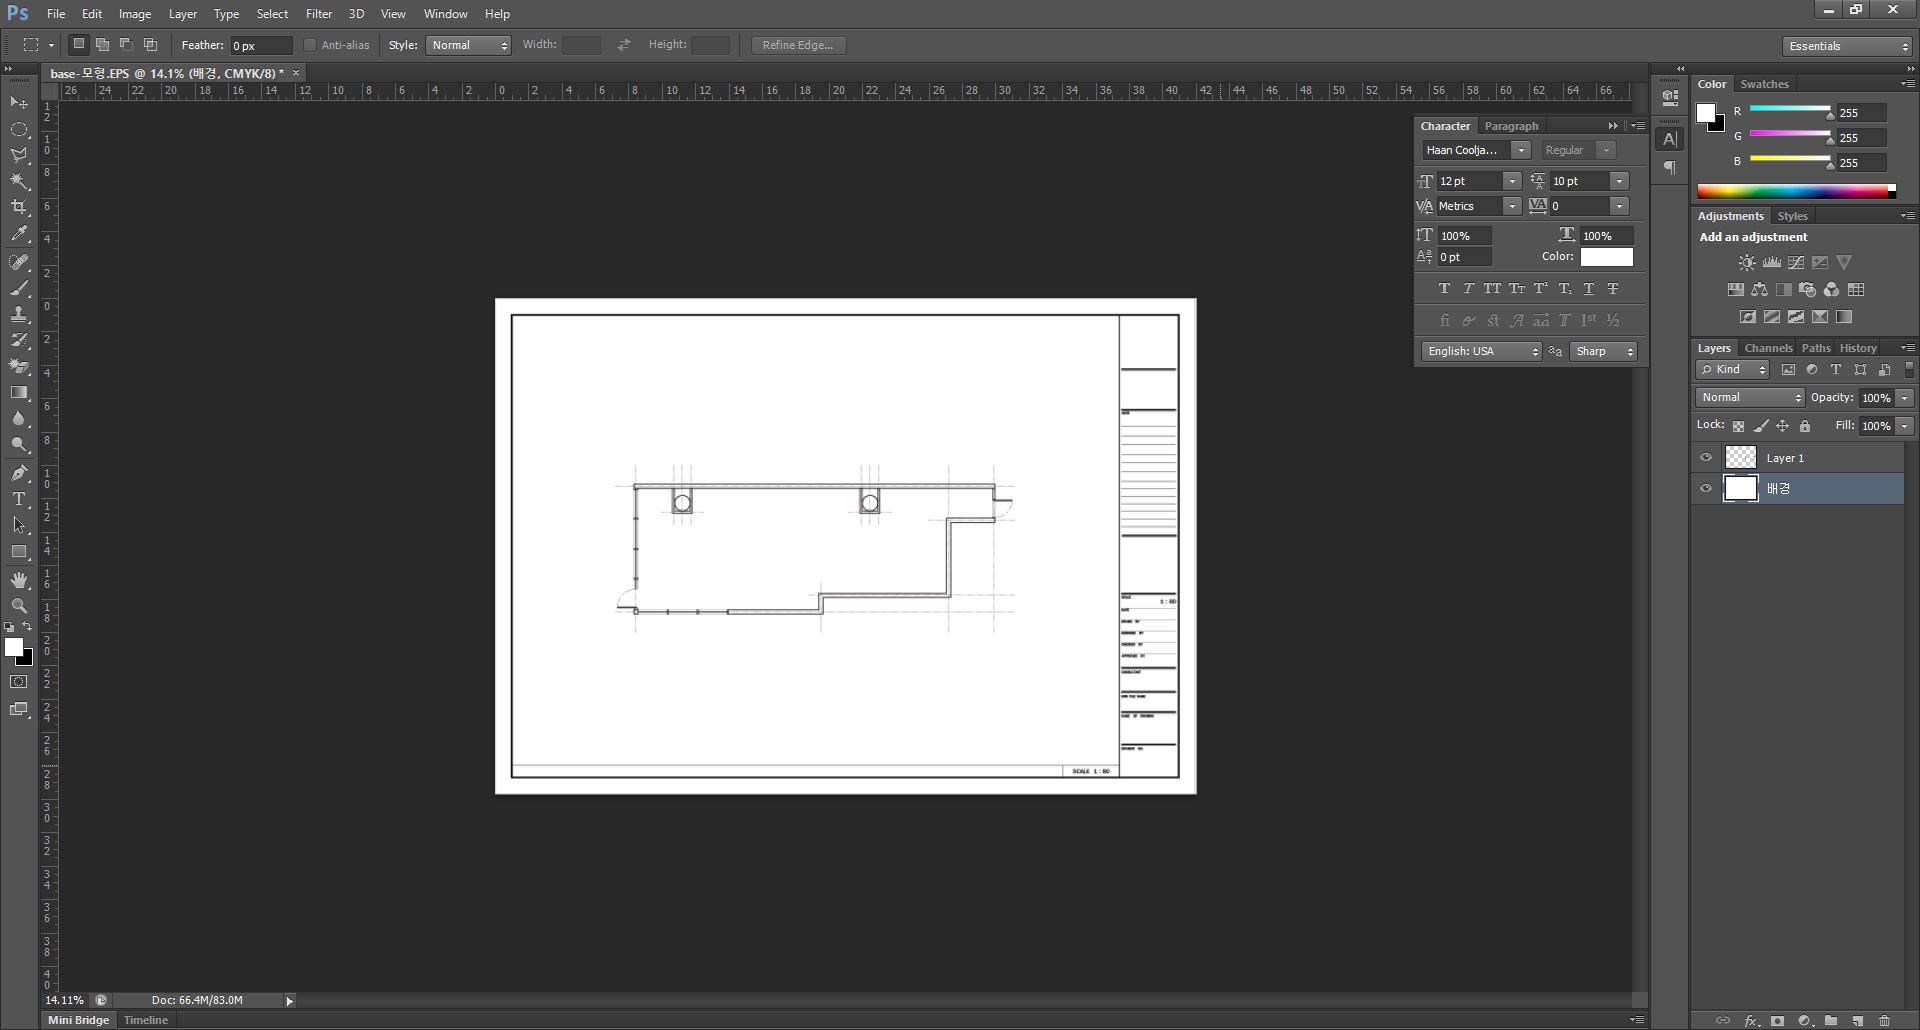This screenshot has height=1030, width=1920.
Task: Expand the layer blend mode dropdown
Action: tap(1750, 398)
